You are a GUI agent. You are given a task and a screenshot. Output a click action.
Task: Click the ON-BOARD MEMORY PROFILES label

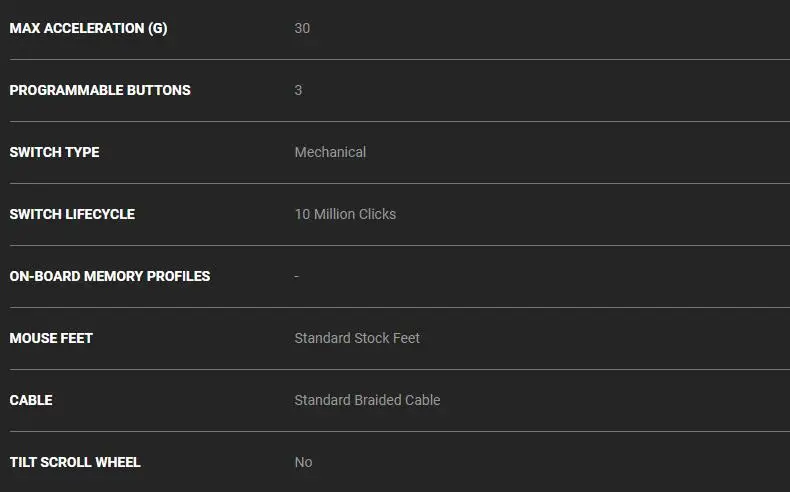coord(110,276)
